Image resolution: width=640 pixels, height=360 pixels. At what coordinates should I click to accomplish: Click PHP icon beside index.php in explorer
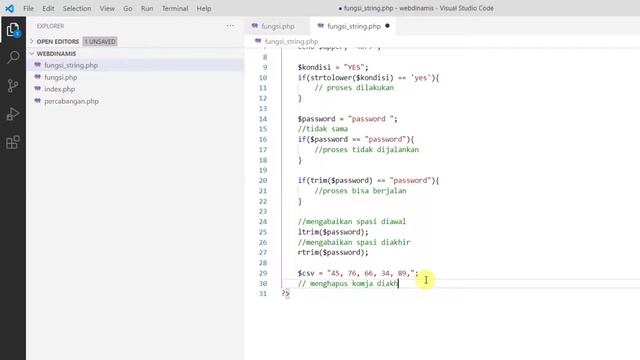tap(38, 89)
